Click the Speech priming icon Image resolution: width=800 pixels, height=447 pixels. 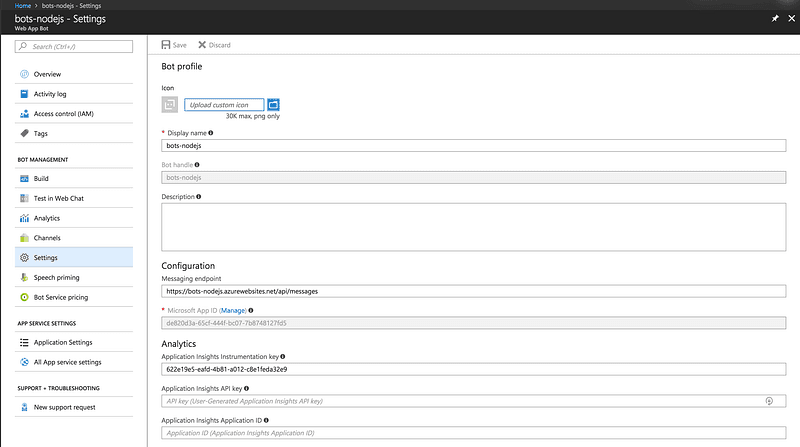(24, 278)
